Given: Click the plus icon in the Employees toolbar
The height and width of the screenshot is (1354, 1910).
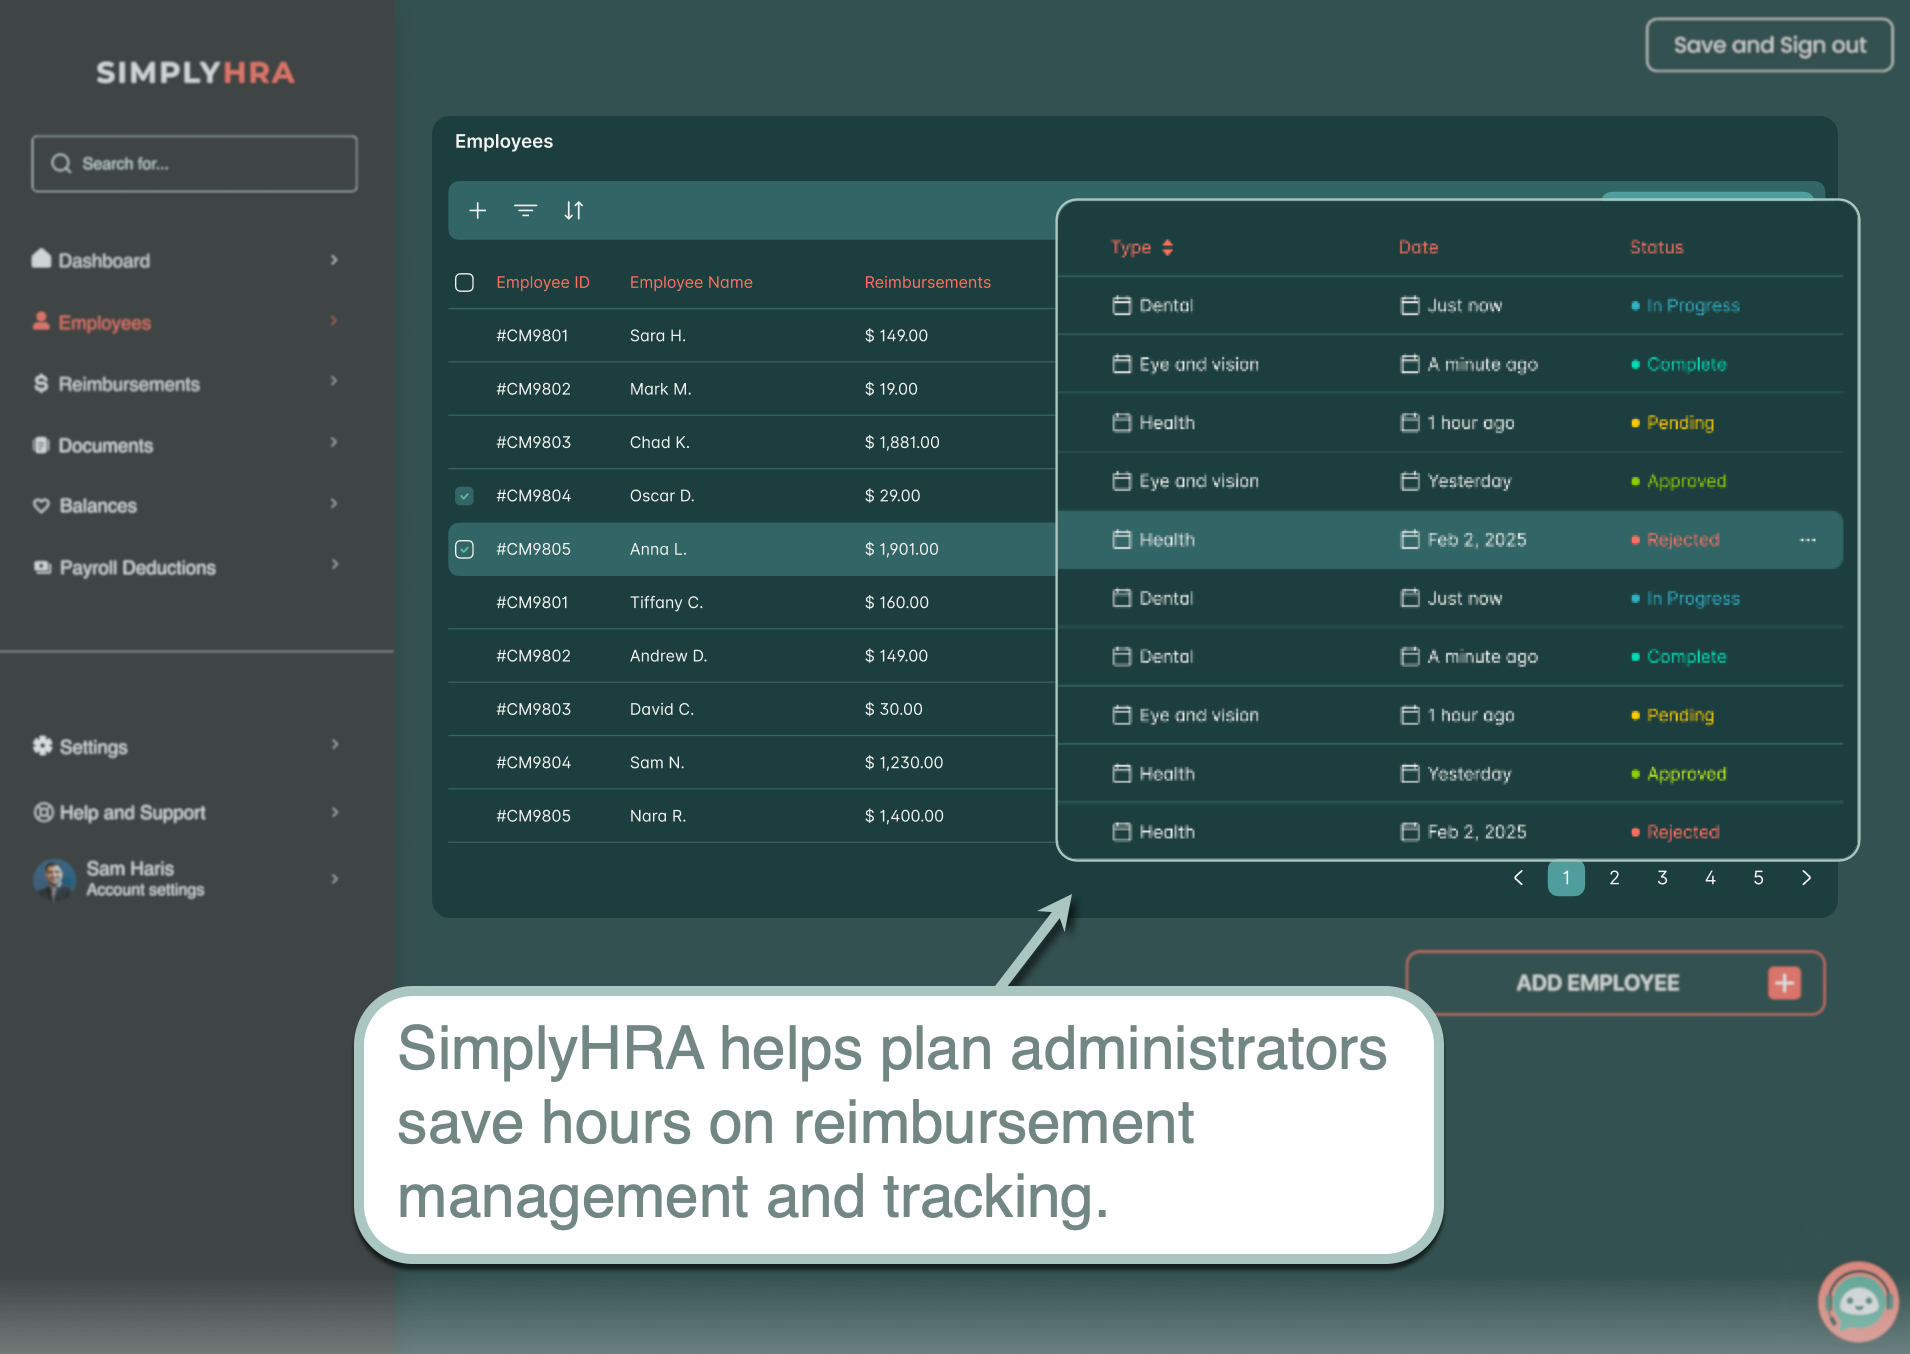Looking at the screenshot, I should click(478, 210).
